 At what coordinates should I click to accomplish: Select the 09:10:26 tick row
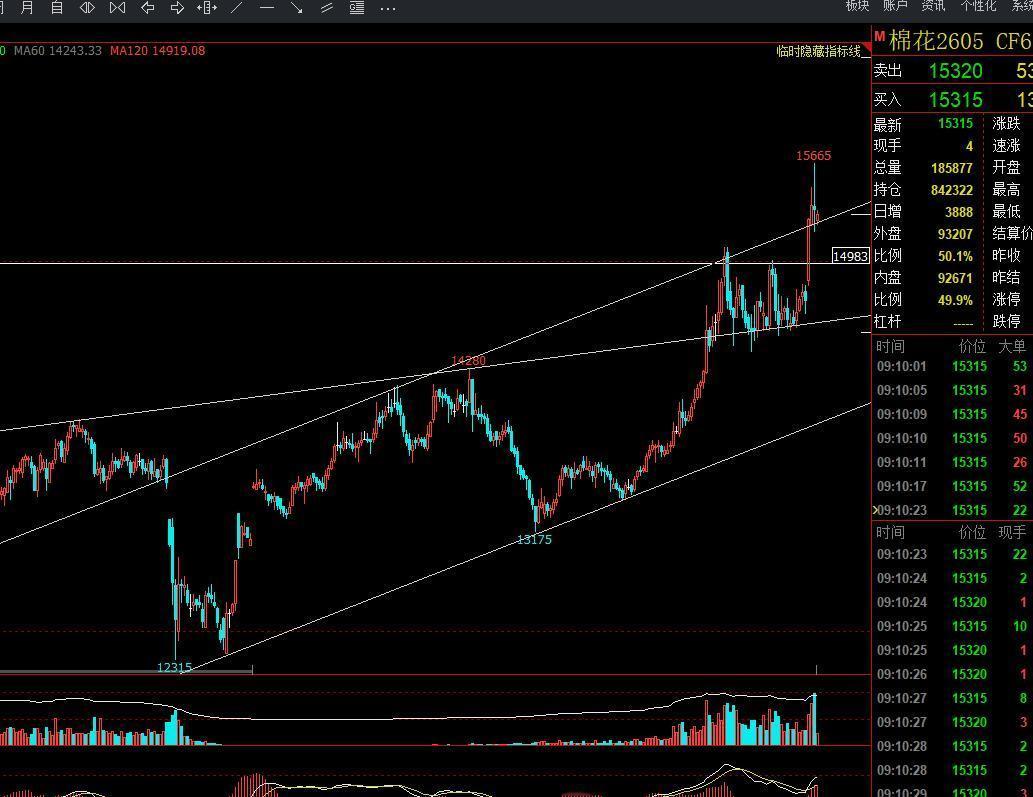[x=952, y=674]
